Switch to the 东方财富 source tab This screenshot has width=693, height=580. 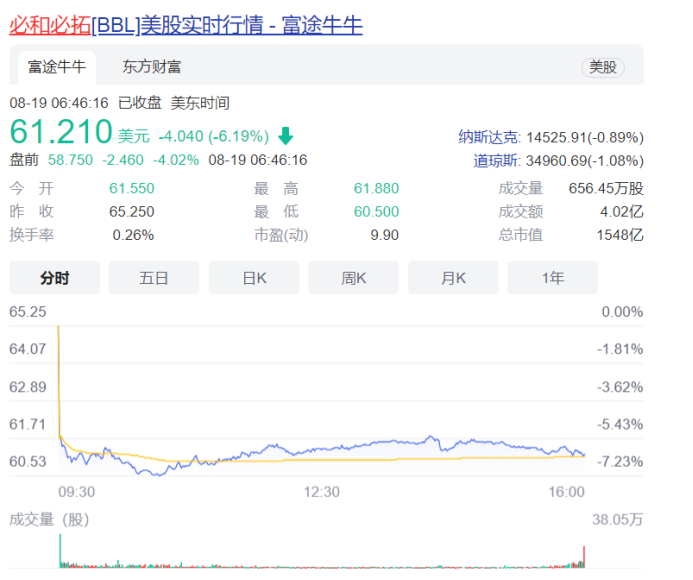[x=152, y=67]
